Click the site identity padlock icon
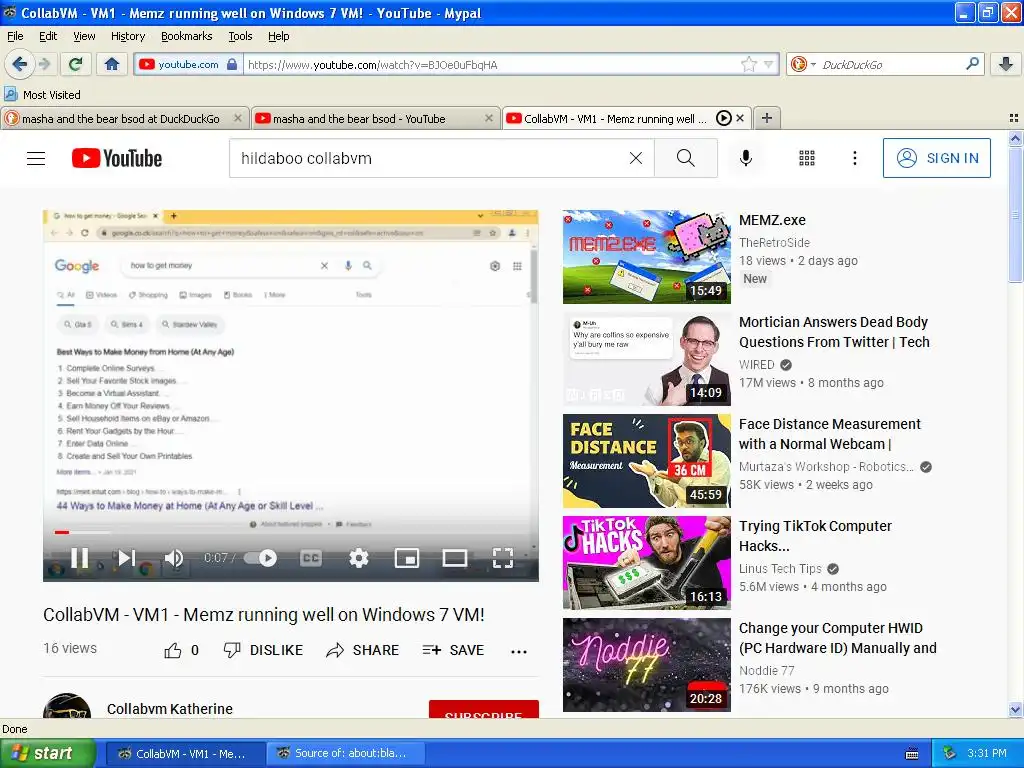Screen dimensions: 1024x768 point(232,64)
